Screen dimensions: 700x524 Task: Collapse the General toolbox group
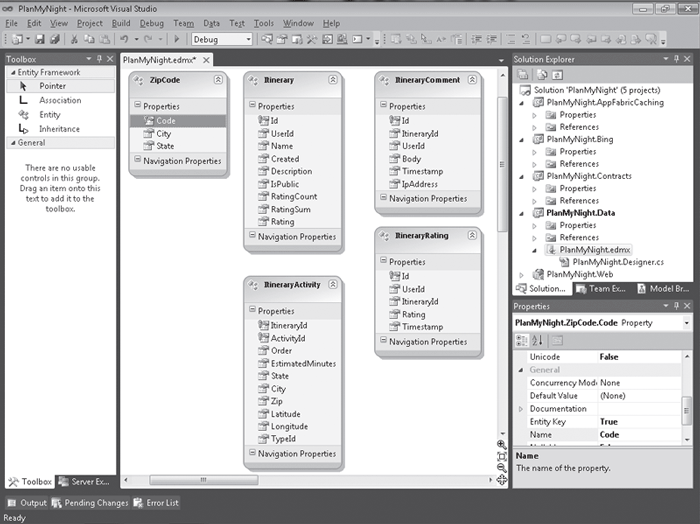[13, 143]
